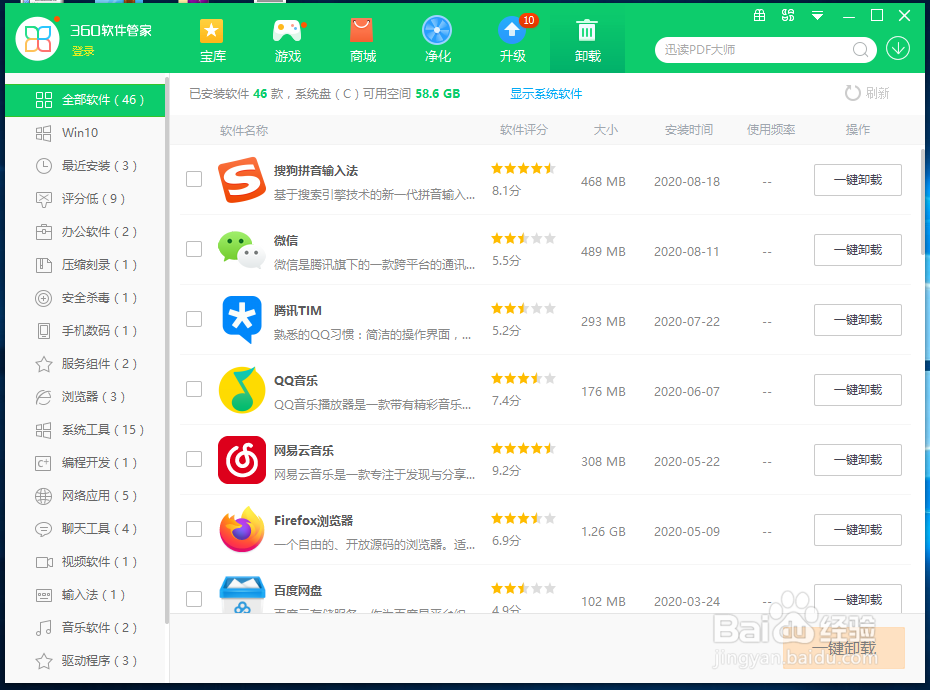This screenshot has height=690, width=930.
Task: Open the 商城 store tab
Action: click(x=362, y=40)
